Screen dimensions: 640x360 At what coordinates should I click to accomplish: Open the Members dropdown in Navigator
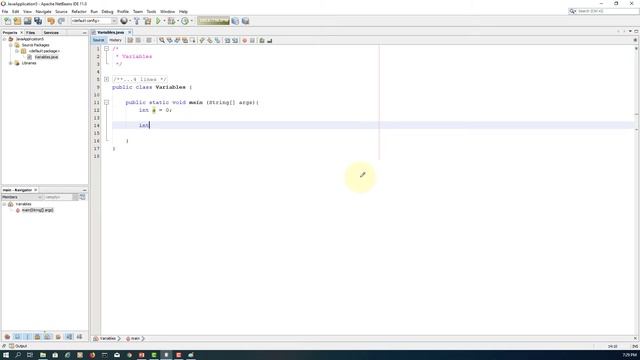(22, 197)
